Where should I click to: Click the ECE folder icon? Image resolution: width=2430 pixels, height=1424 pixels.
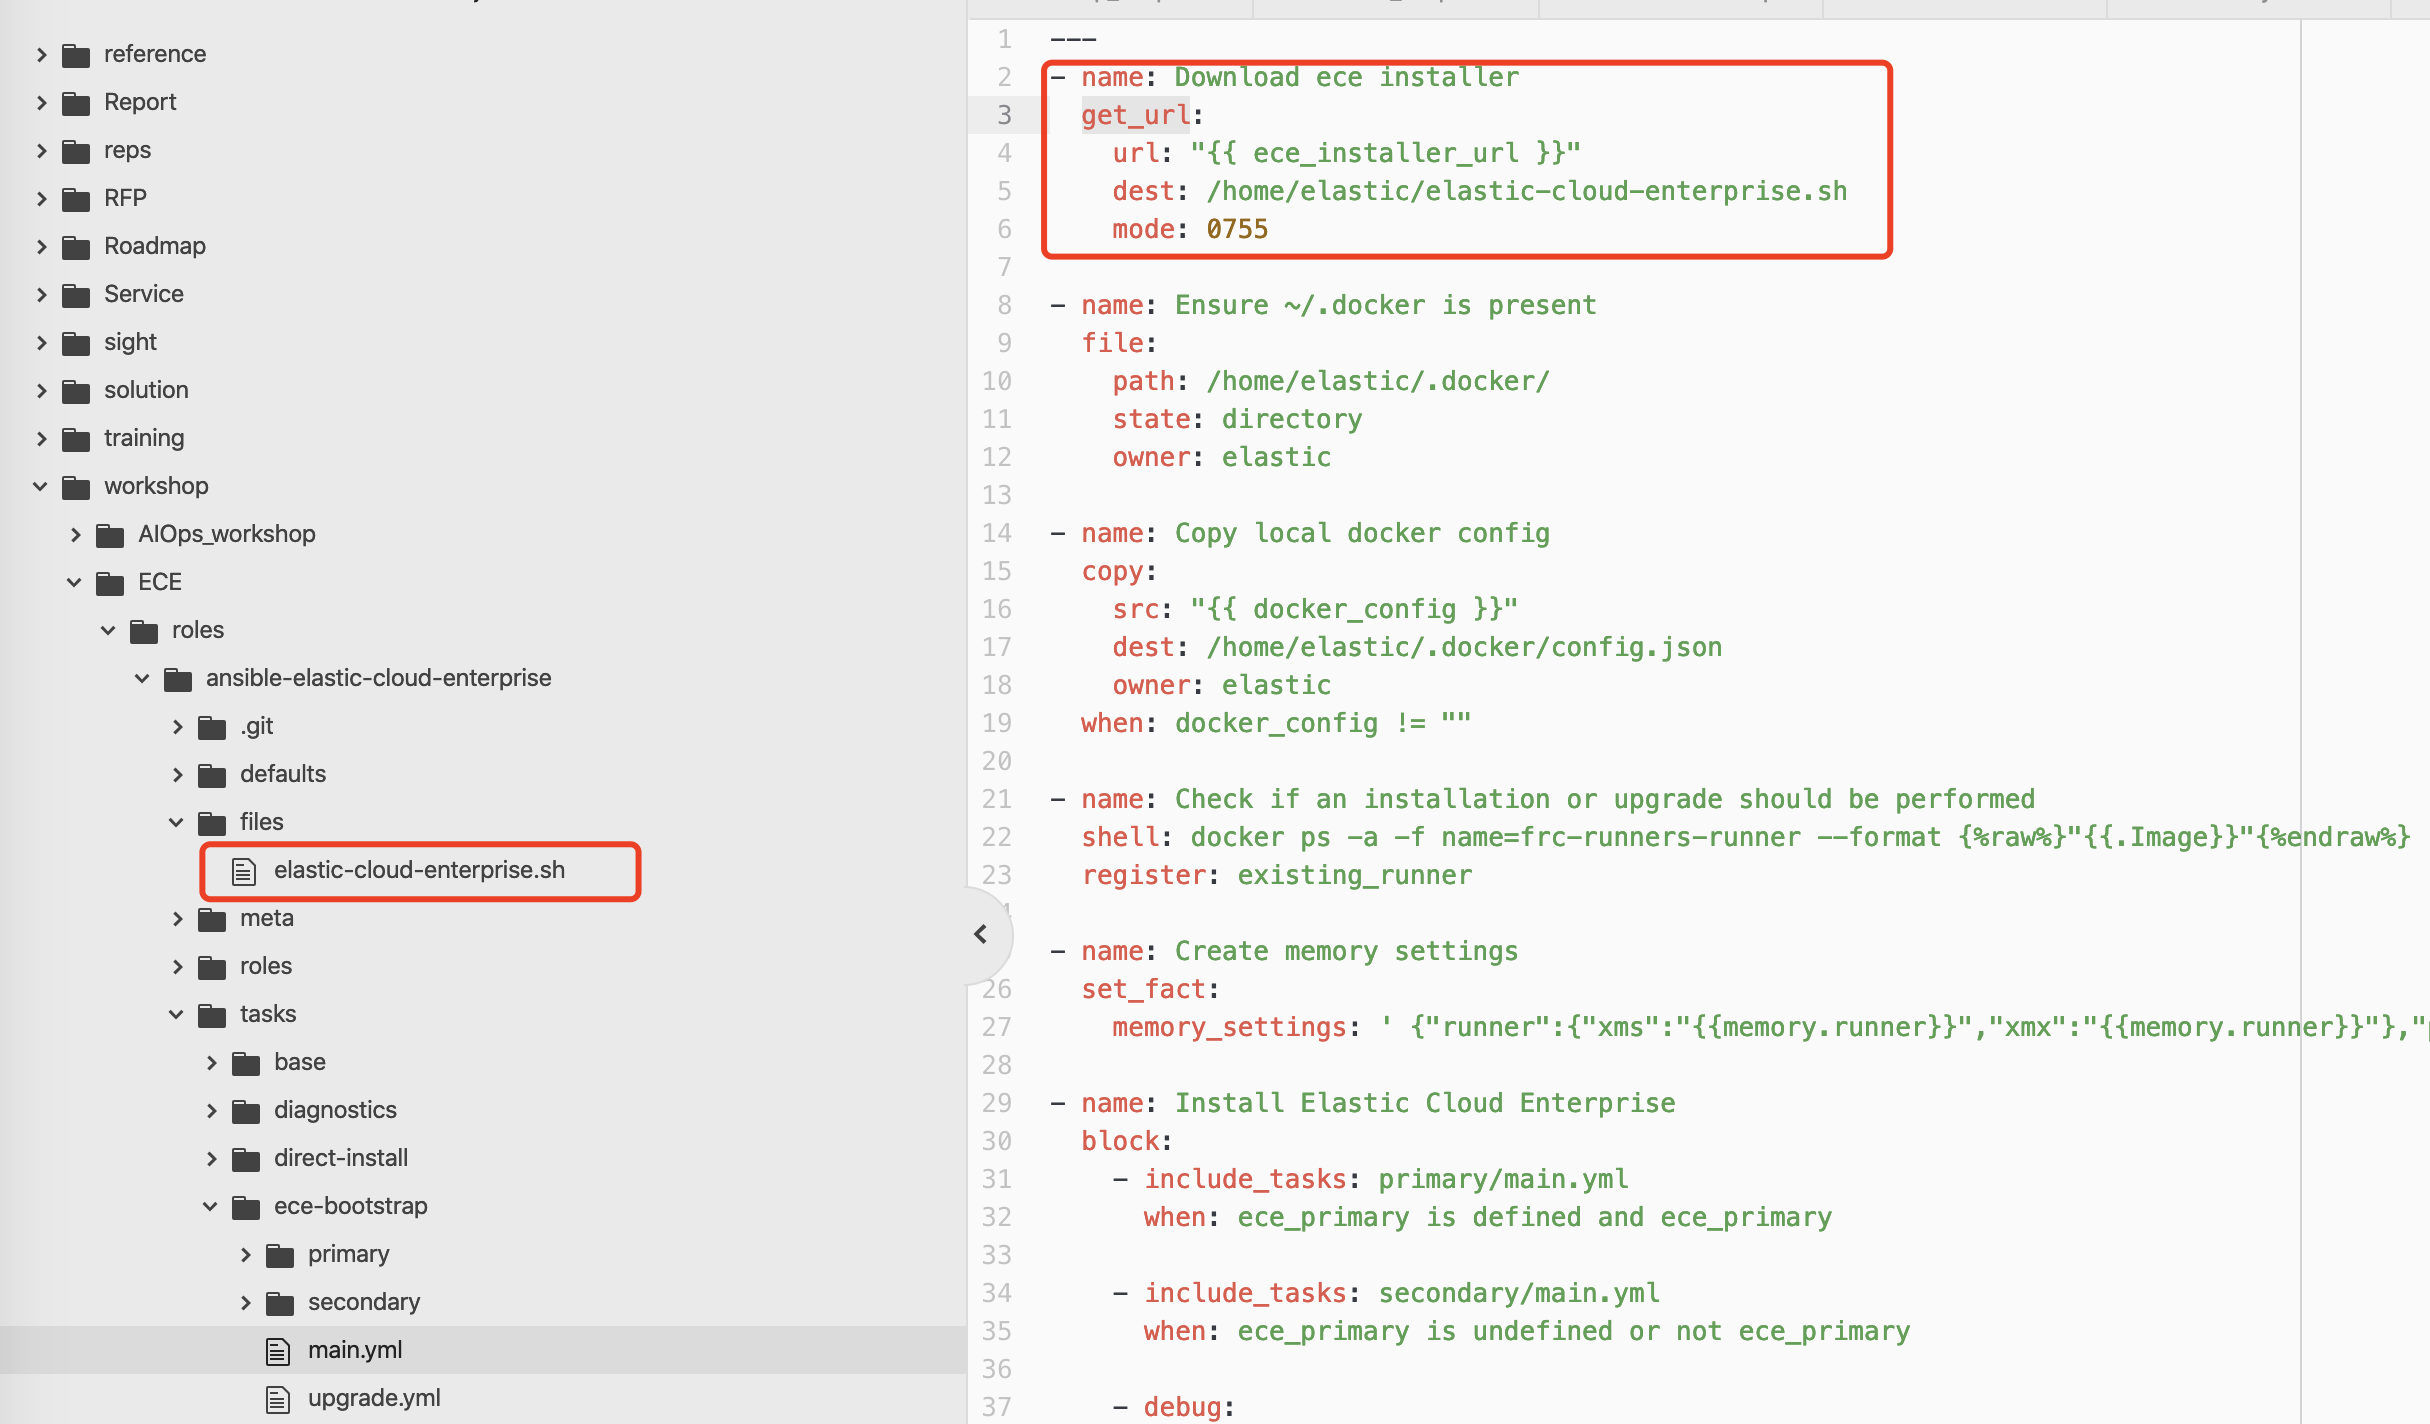pos(110,583)
